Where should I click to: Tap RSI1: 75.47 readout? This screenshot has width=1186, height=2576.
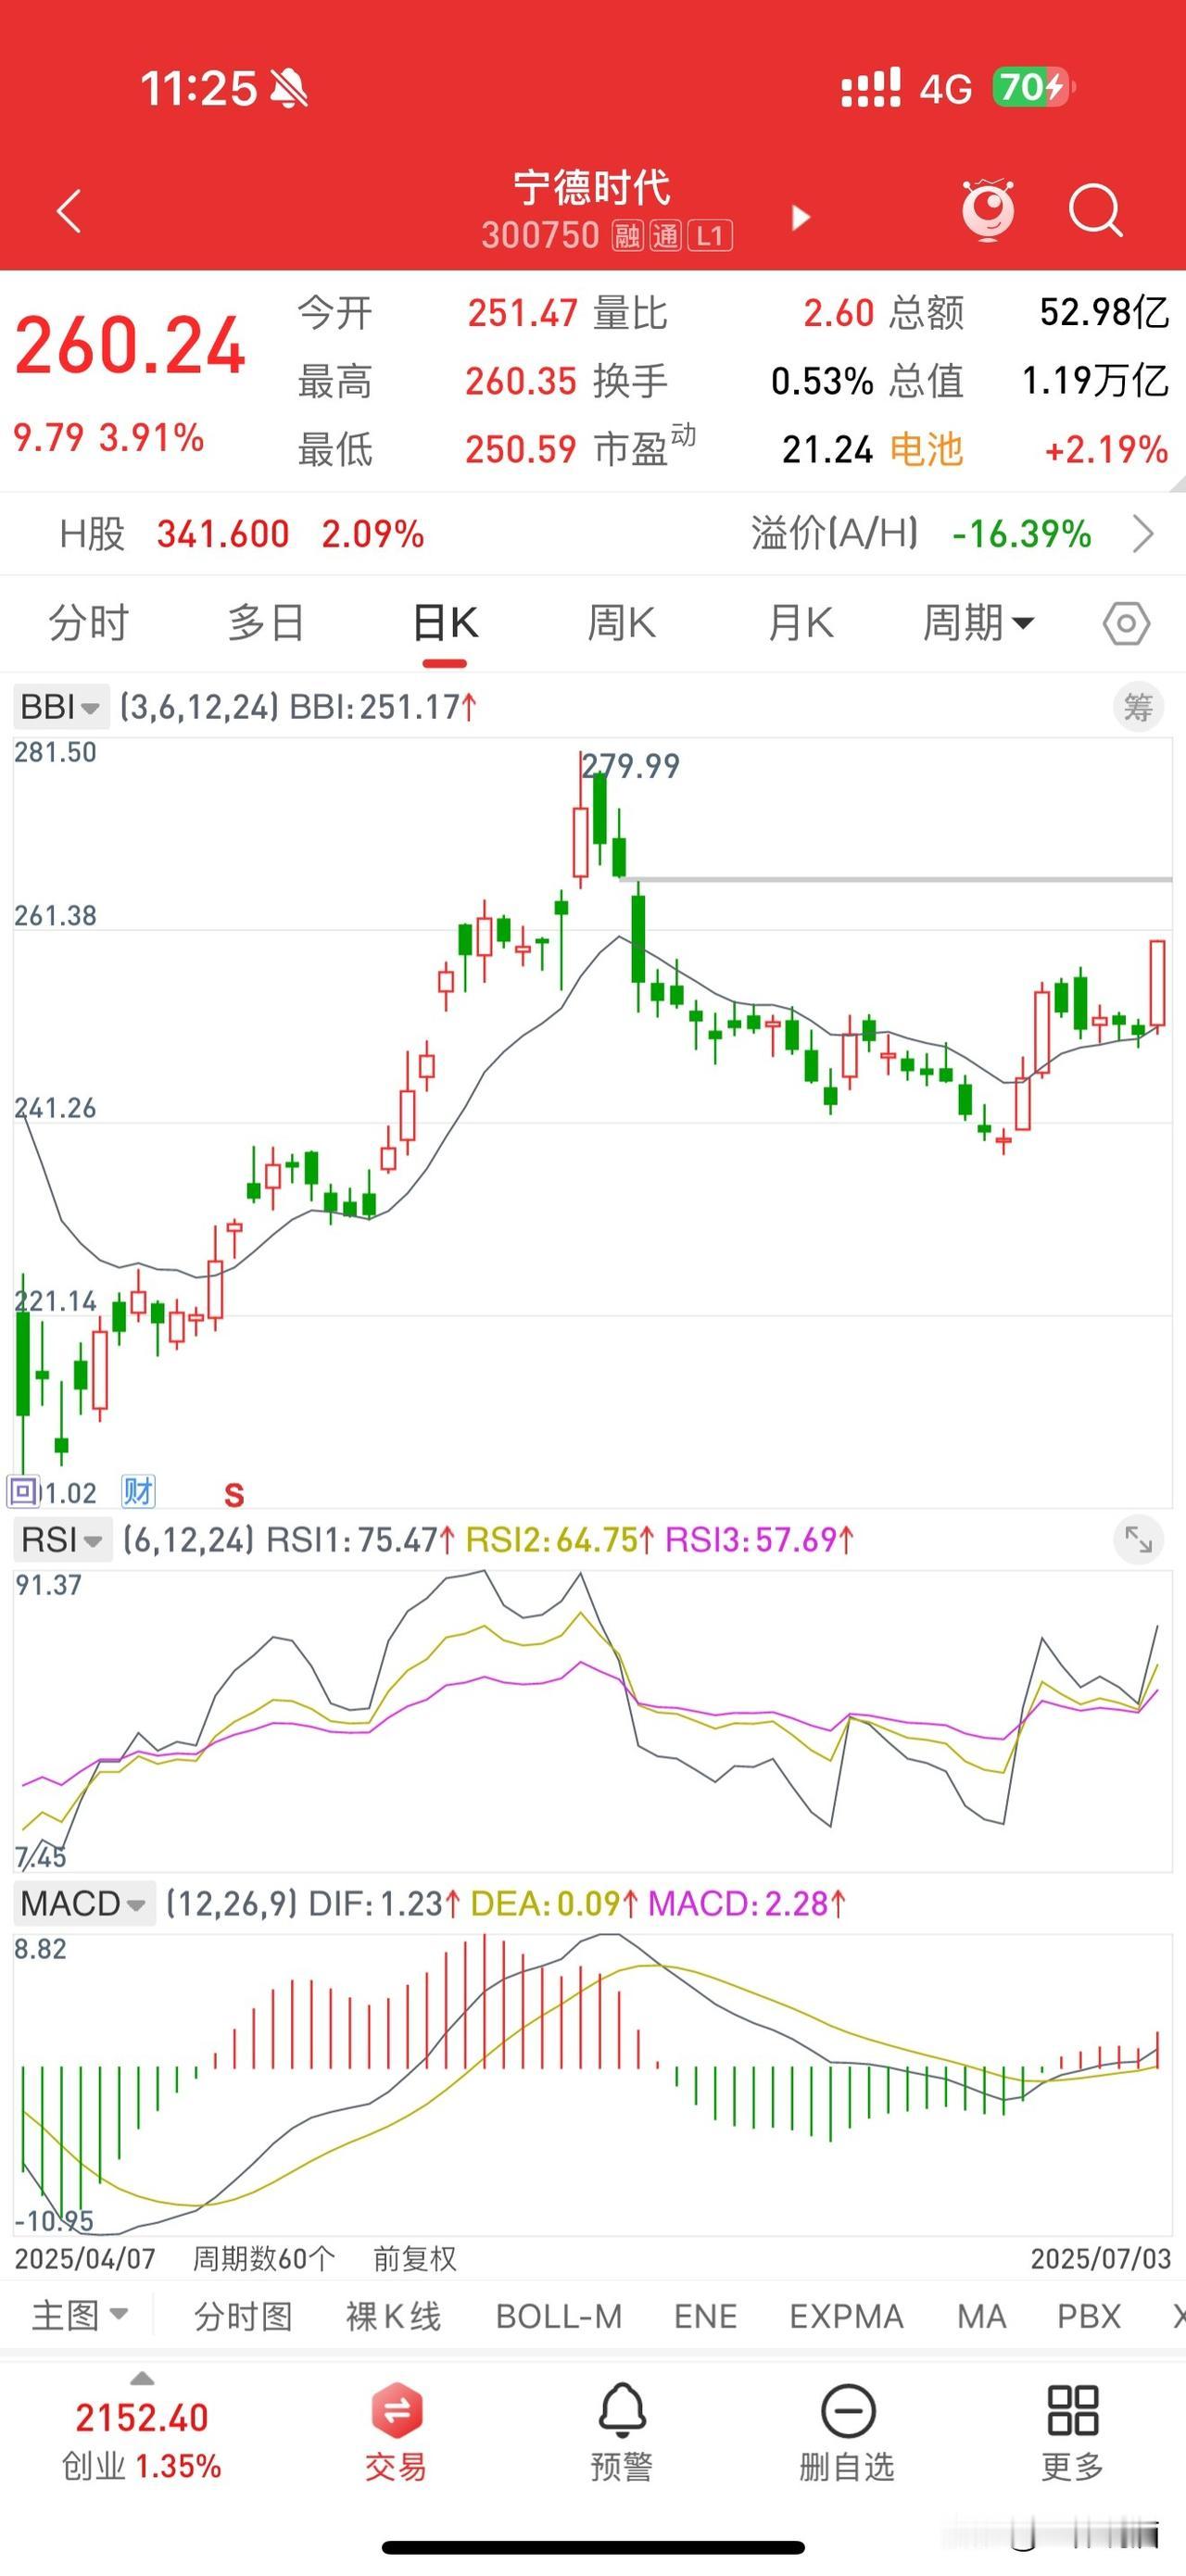pyautogui.click(x=360, y=1540)
